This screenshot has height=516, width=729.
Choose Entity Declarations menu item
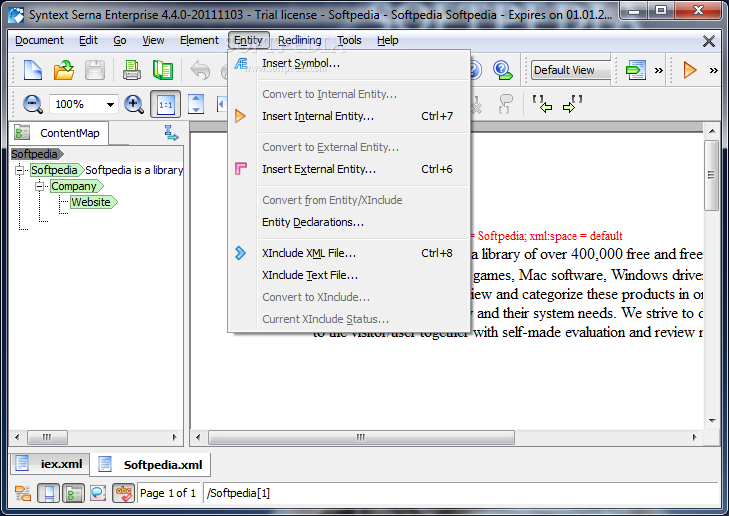[x=349, y=222]
